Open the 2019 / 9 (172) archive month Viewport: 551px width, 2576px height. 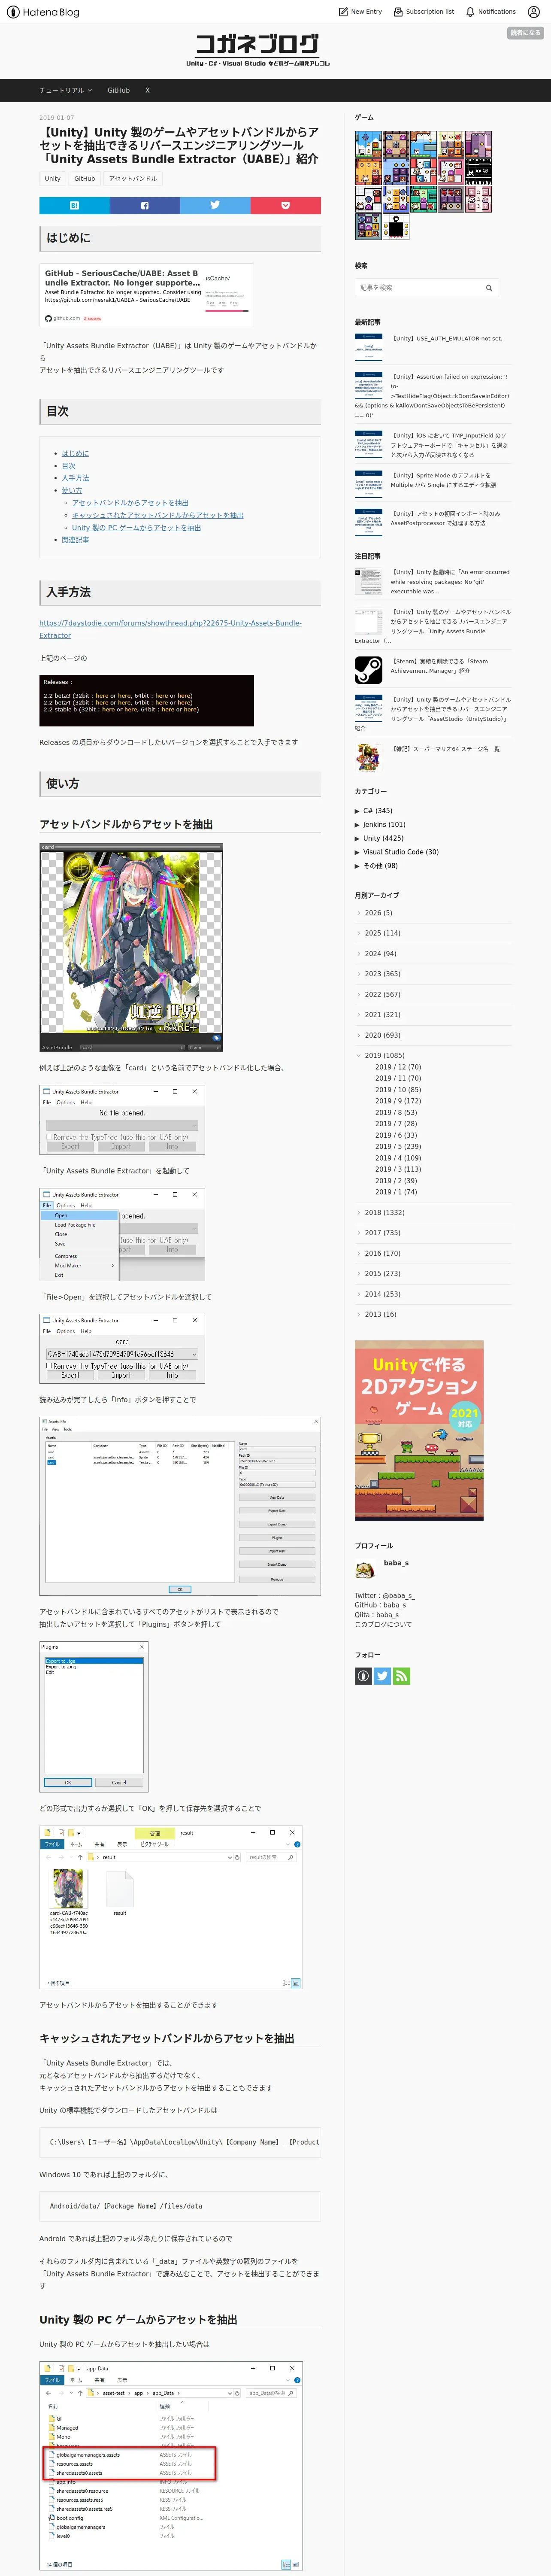(398, 1101)
